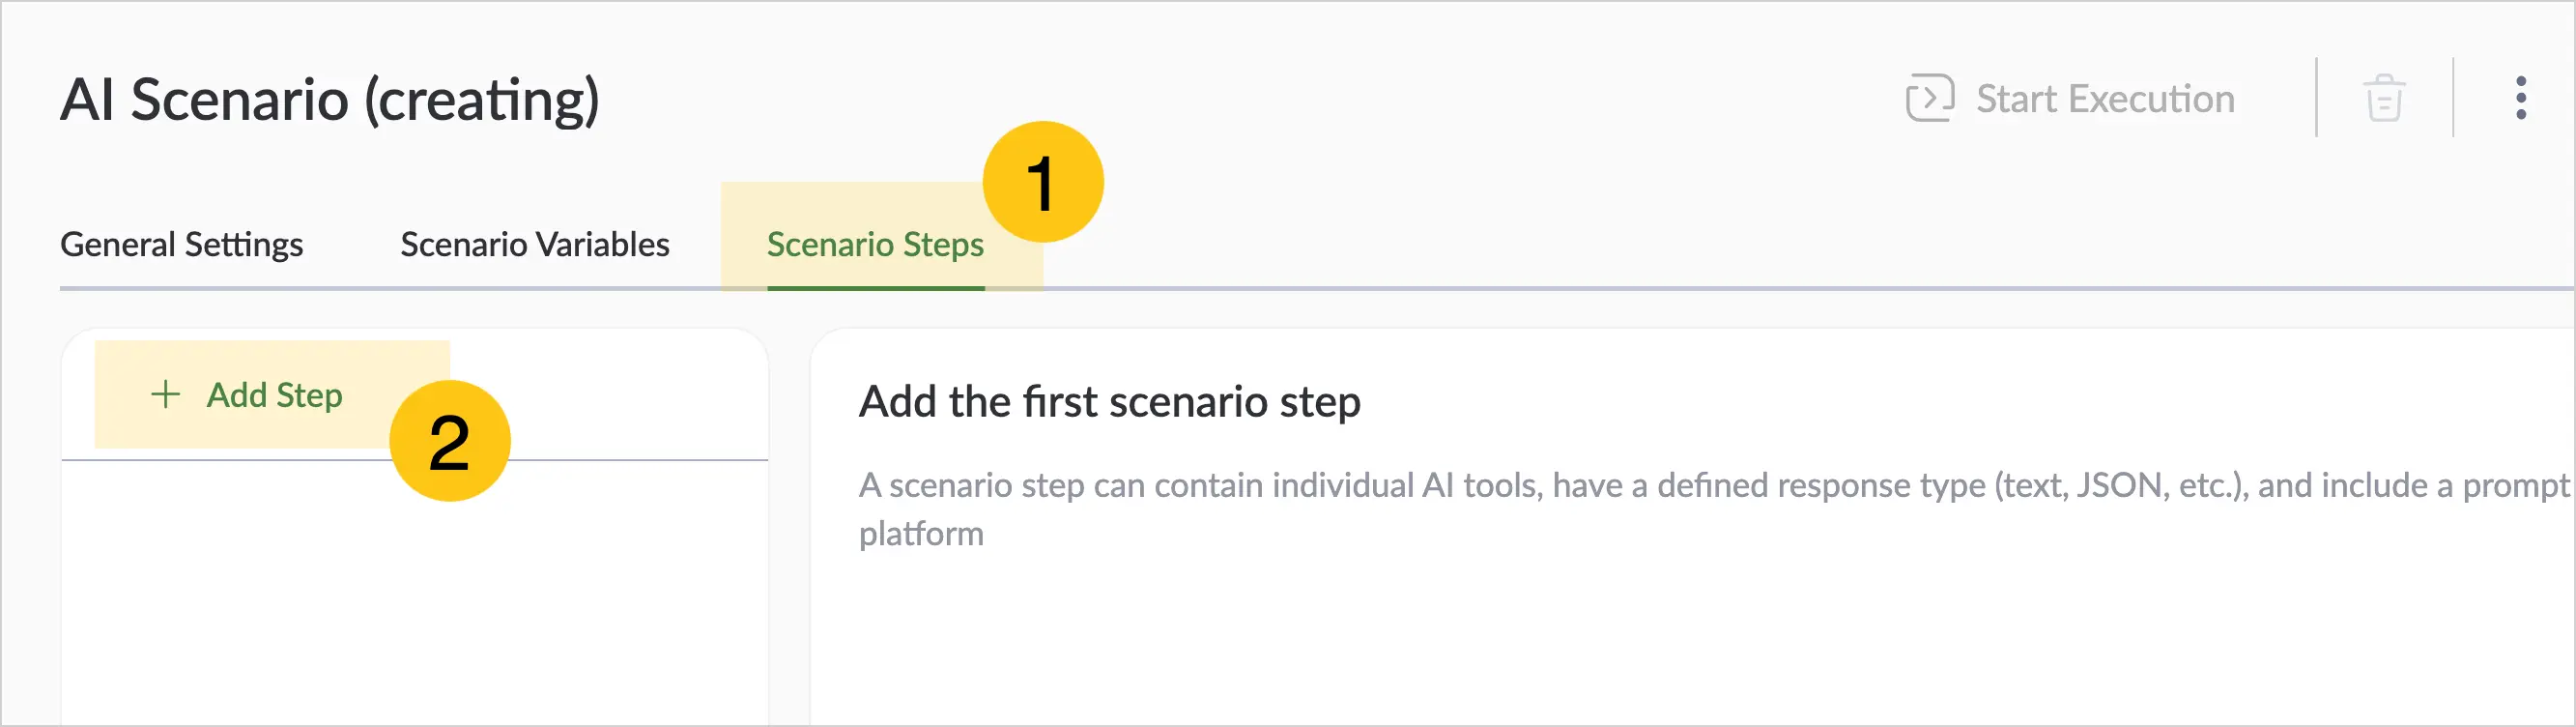Select the Scenario Steps tab
Viewport: 2576px width, 727px height.
(x=875, y=245)
